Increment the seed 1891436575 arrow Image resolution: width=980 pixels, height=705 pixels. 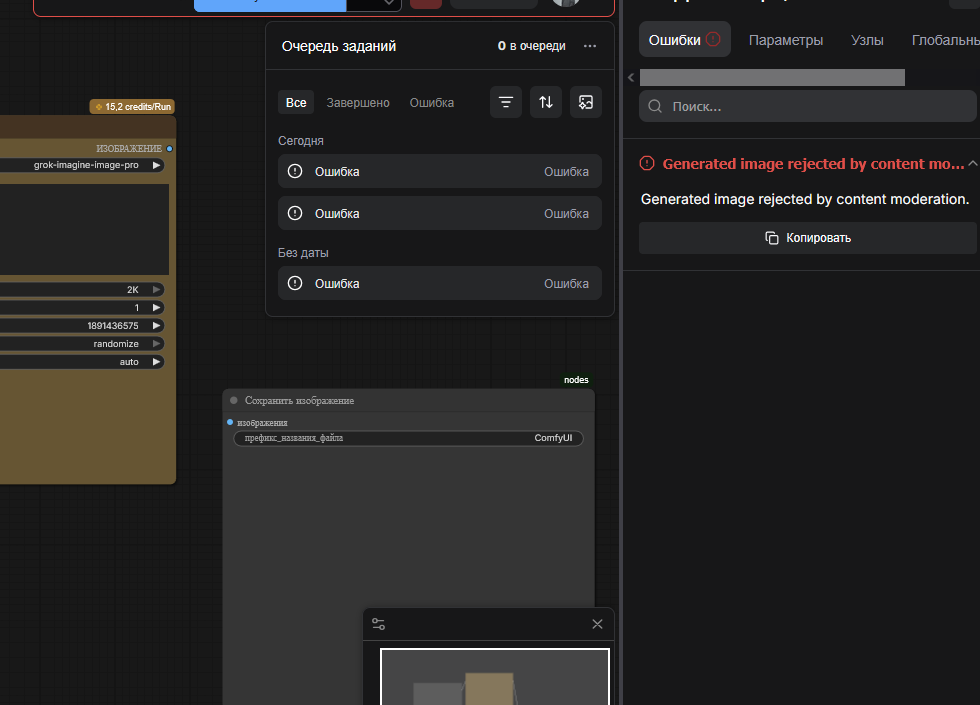[x=156, y=326]
